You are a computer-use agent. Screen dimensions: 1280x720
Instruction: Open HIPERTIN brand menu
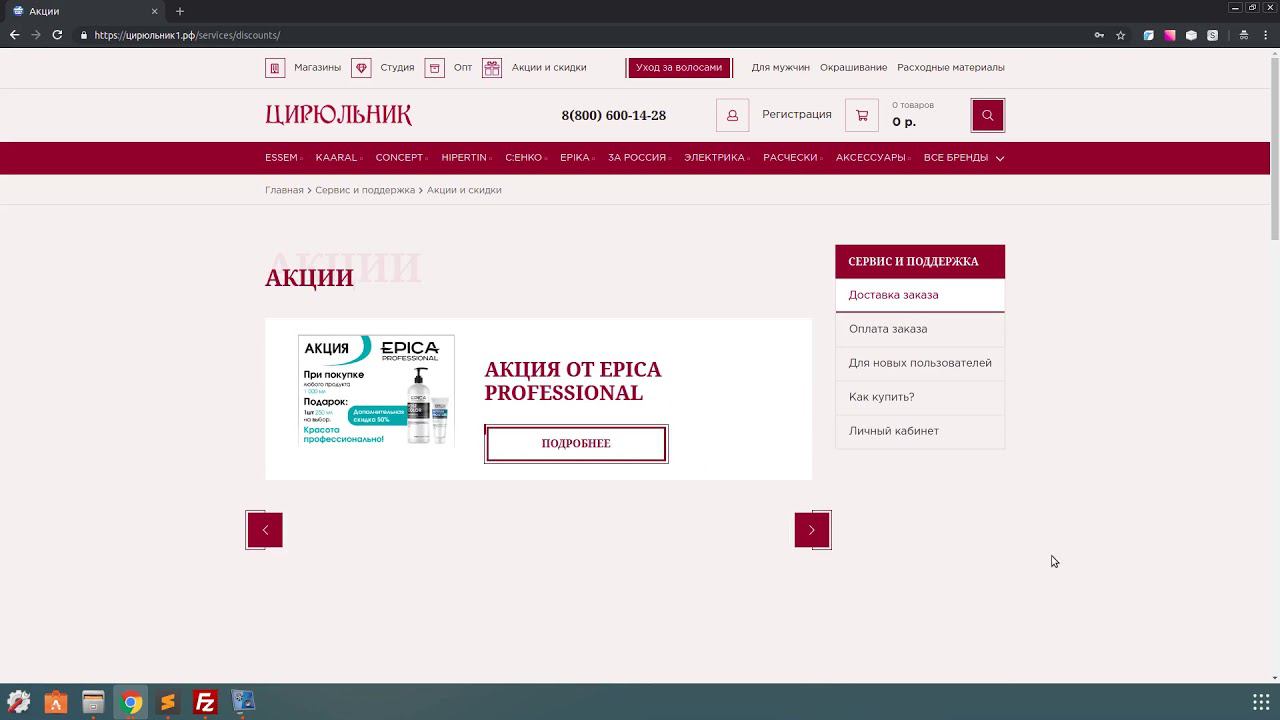(x=465, y=158)
